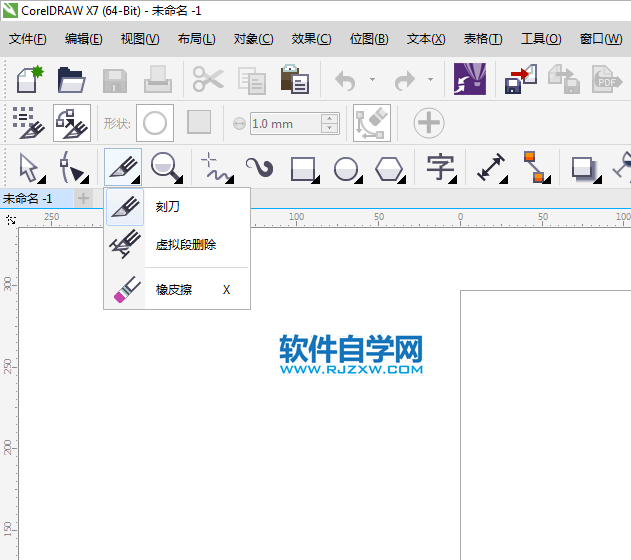The image size is (631, 560).
Task: Open the undo history dropdown arrow
Action: coord(372,80)
